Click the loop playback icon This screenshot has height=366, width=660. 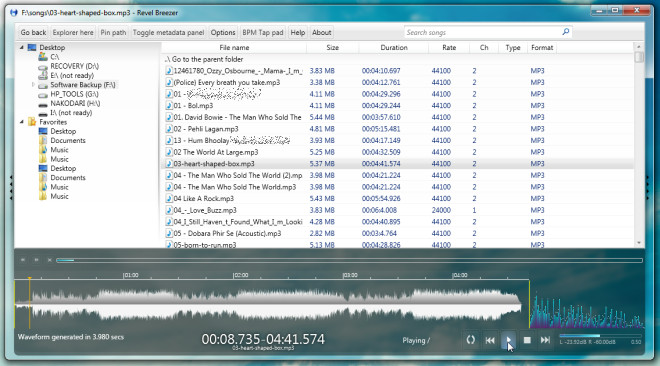471,340
